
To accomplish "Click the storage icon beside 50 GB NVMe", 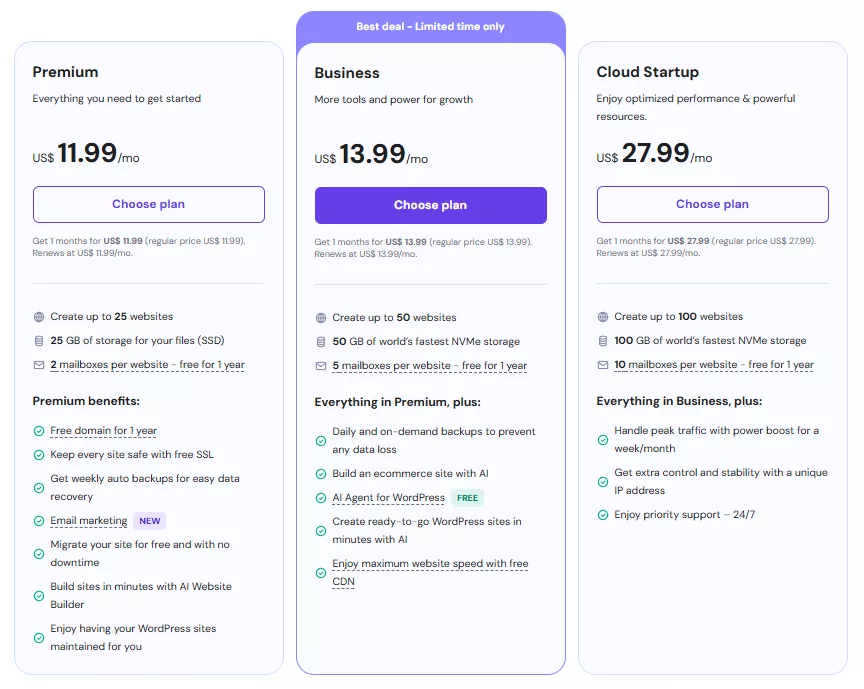I will pyautogui.click(x=321, y=342).
